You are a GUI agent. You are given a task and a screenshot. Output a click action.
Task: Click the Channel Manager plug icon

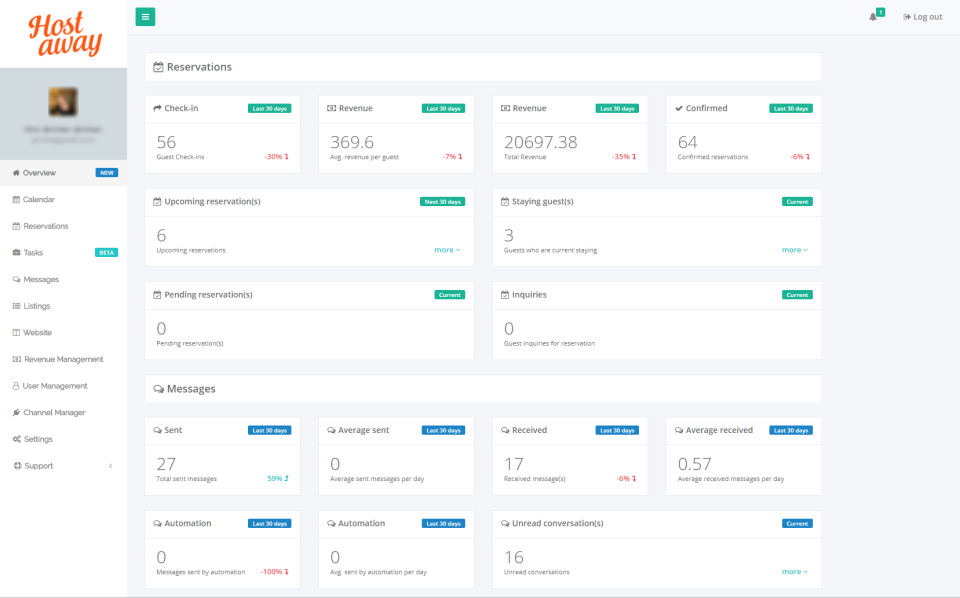tap(16, 413)
